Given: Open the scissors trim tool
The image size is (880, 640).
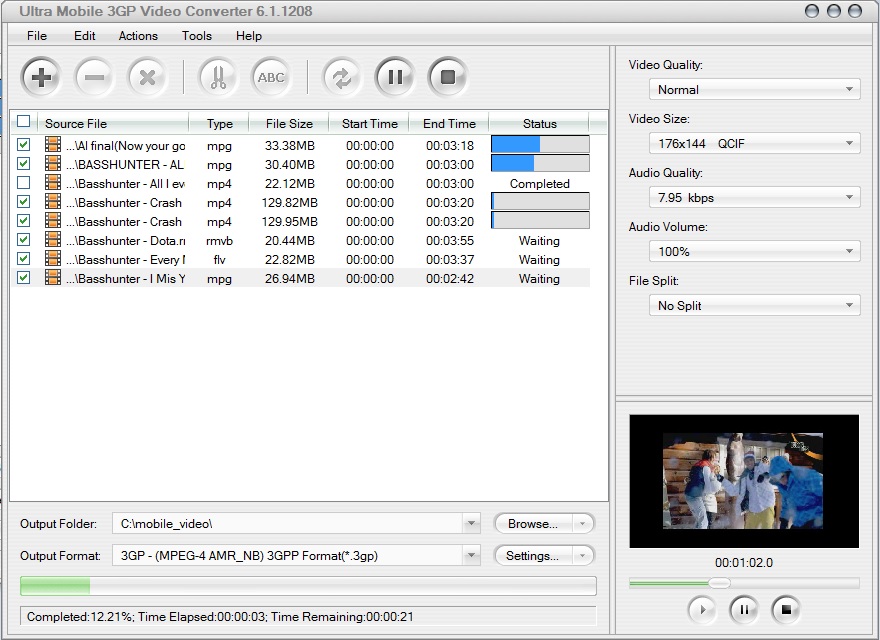Looking at the screenshot, I should point(218,77).
